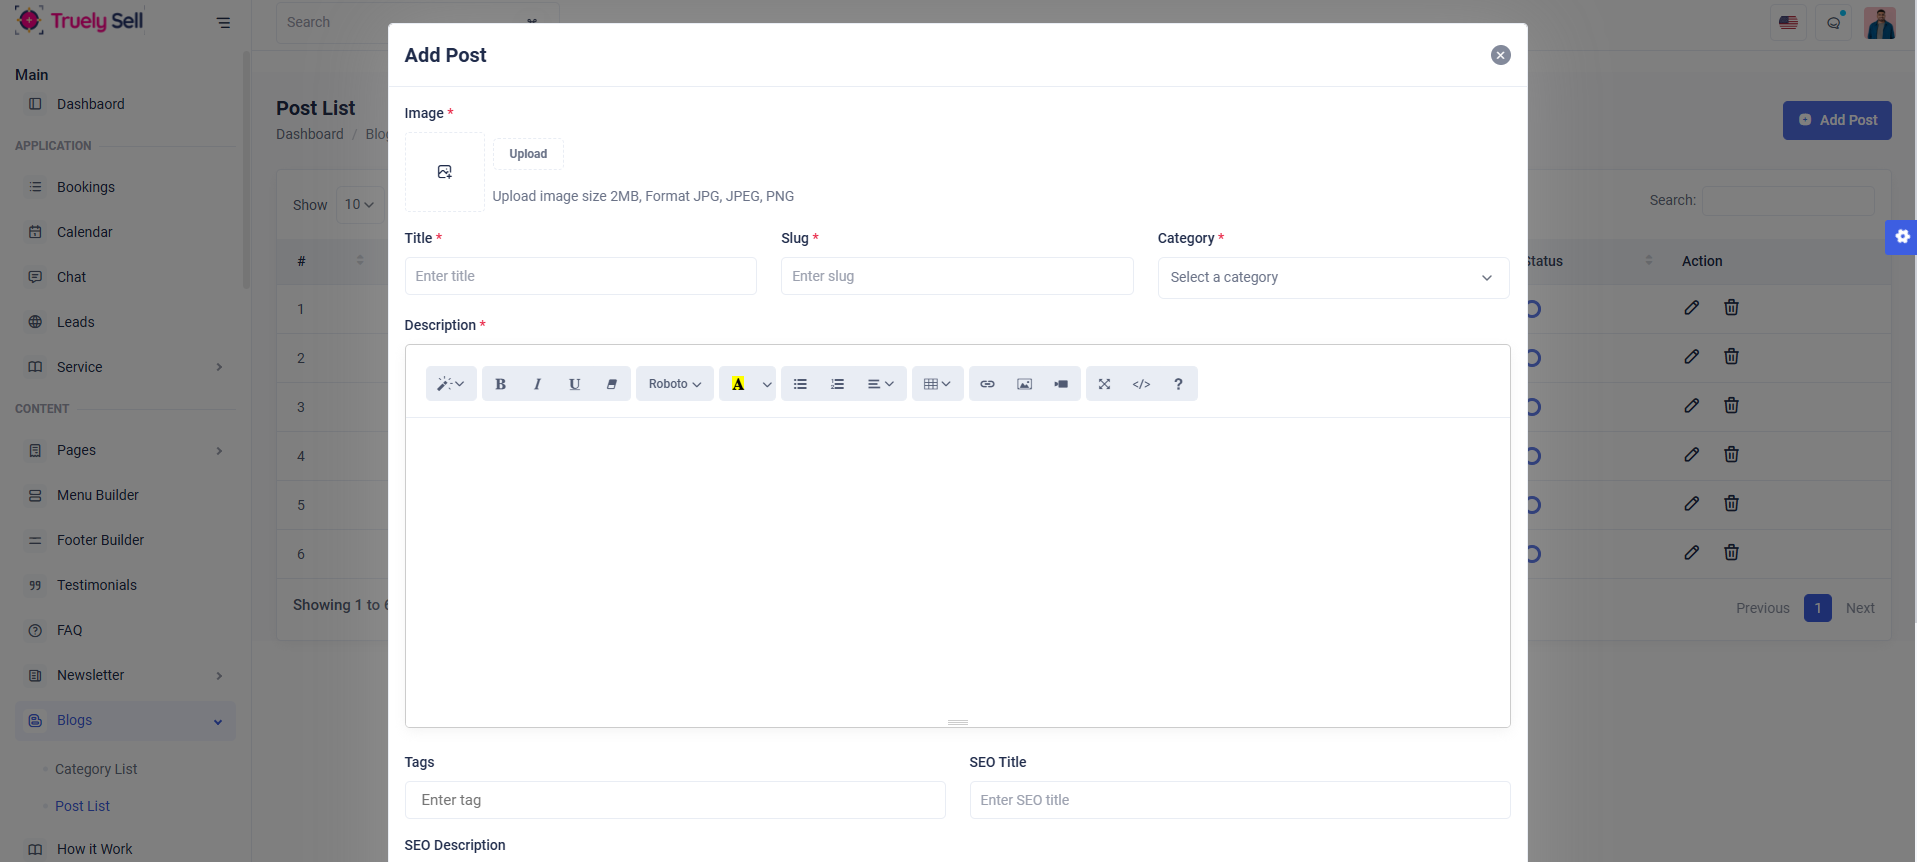Open the paragraph alignment dropdown
The image size is (1917, 862).
(880, 384)
